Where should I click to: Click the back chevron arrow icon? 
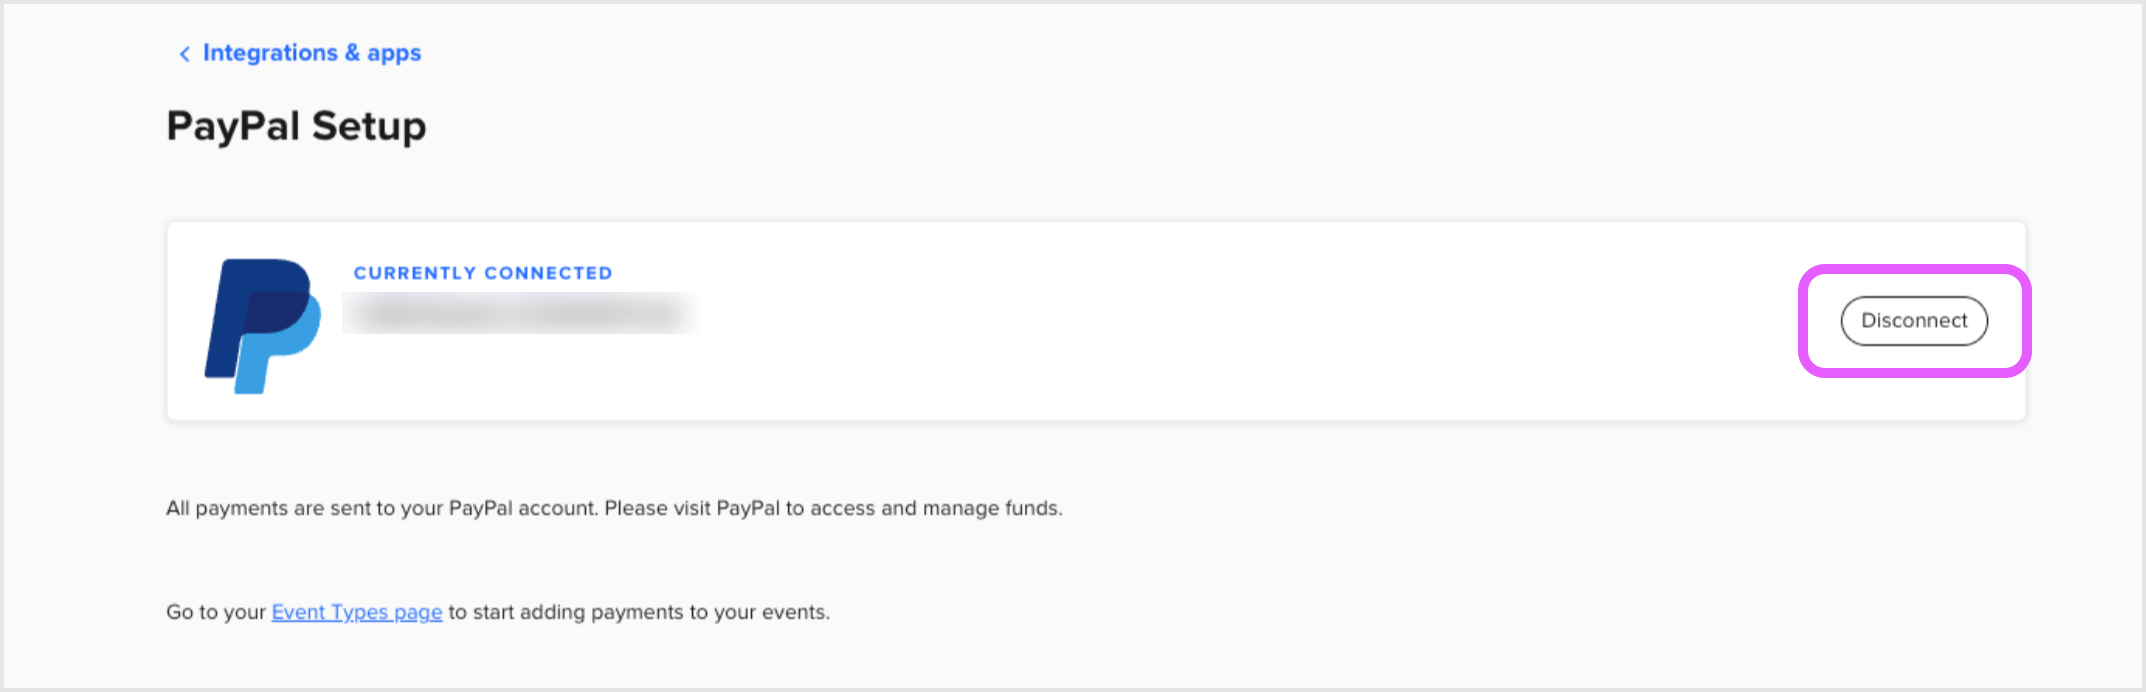(x=184, y=54)
